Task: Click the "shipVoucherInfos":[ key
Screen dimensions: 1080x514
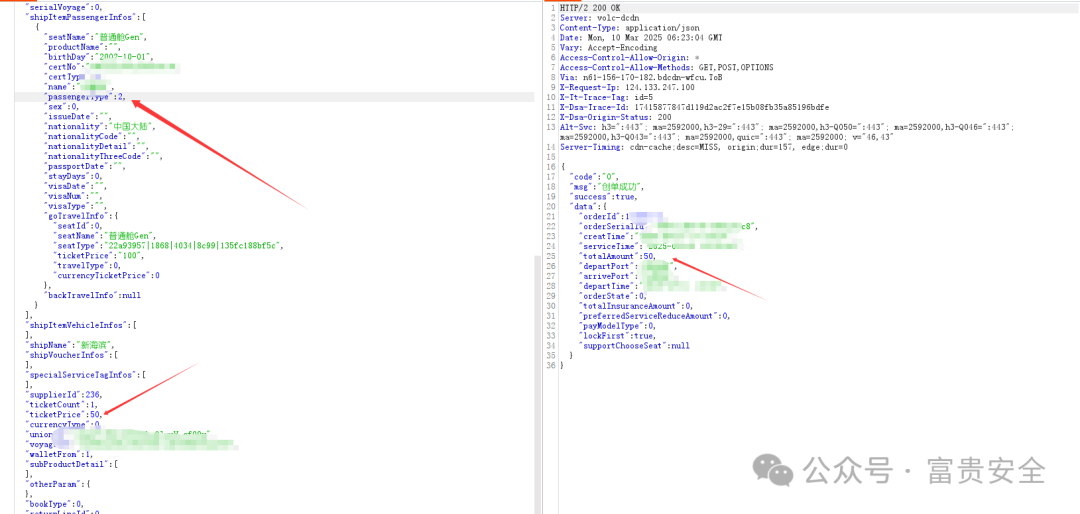Action: pyautogui.click(x=71, y=356)
